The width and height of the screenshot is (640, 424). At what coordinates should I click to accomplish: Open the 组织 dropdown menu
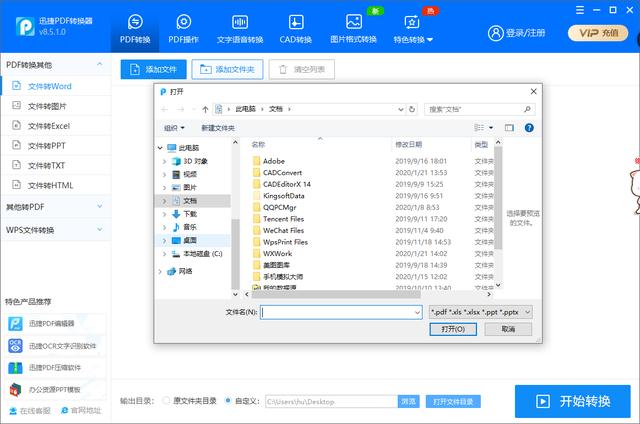(x=174, y=128)
